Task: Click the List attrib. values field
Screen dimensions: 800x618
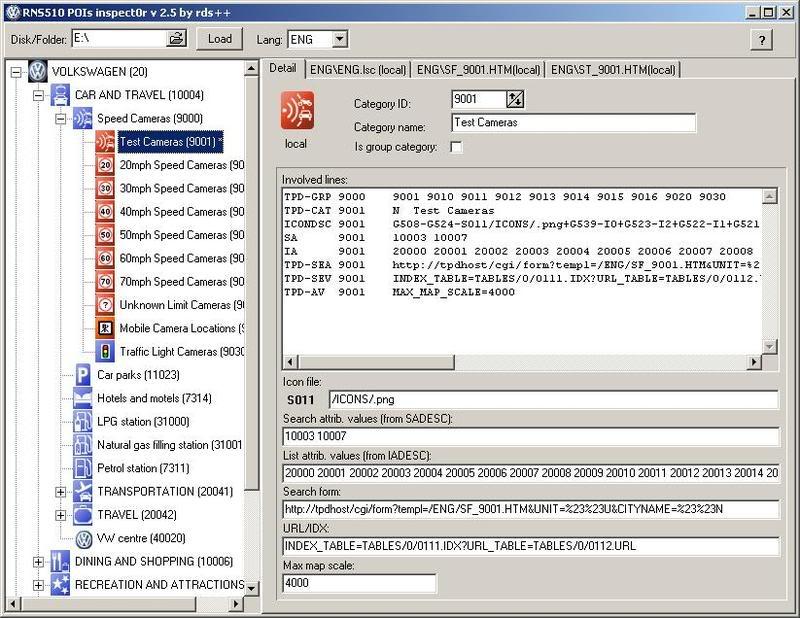Action: 531,473
